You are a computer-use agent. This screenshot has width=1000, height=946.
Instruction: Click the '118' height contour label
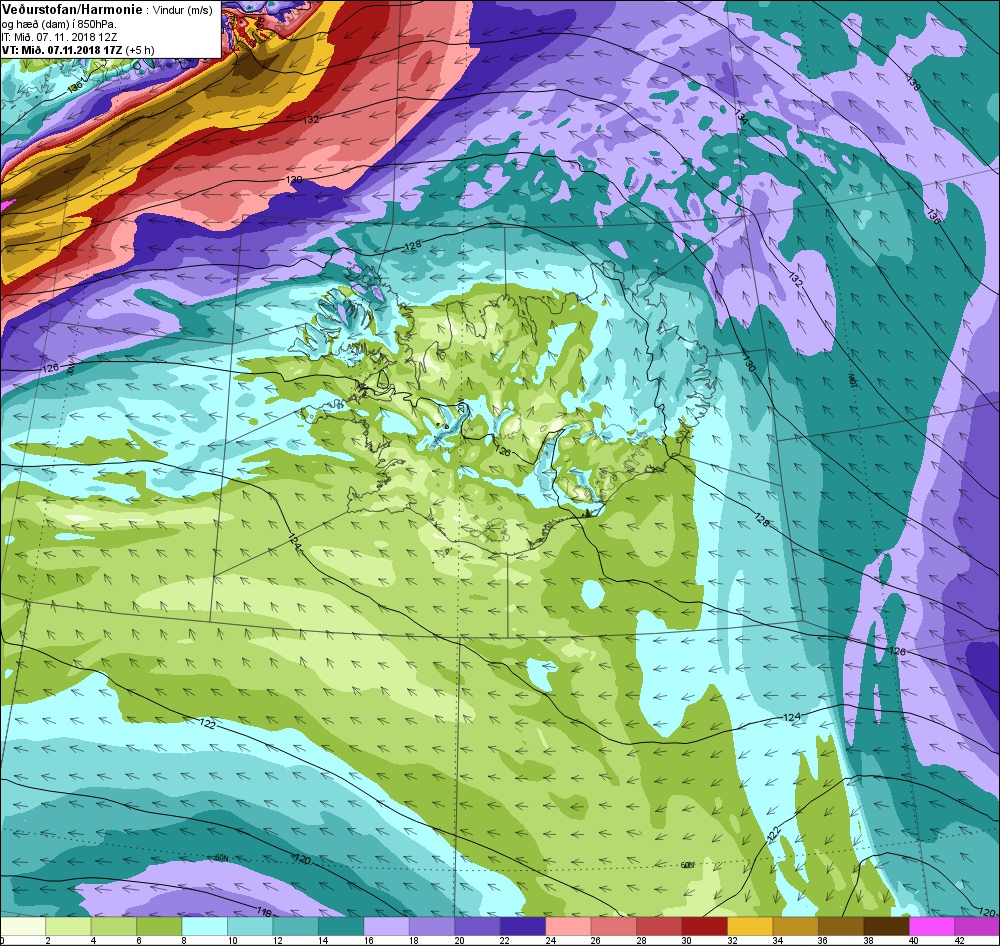[265, 912]
